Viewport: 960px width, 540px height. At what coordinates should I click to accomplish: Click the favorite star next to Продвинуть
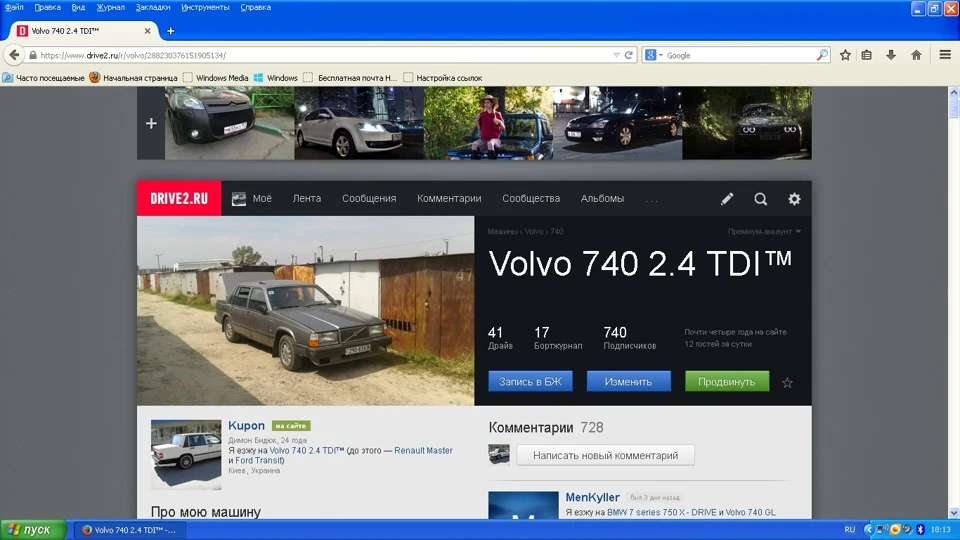click(787, 383)
